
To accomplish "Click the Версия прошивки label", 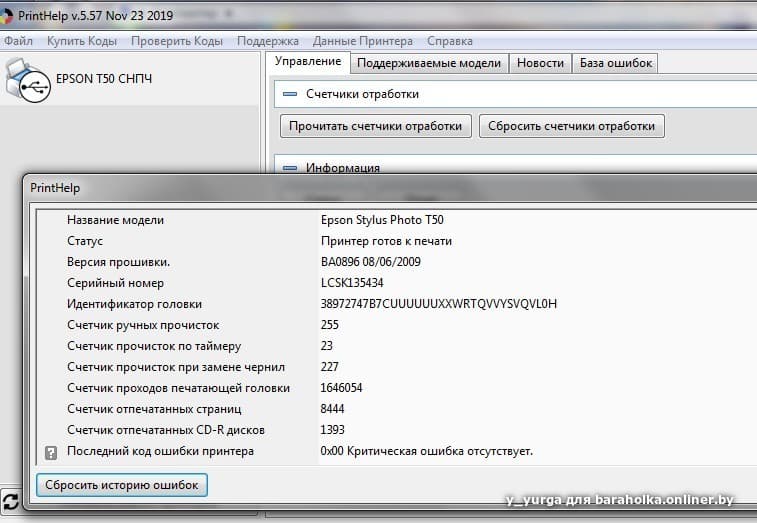I will [118, 262].
